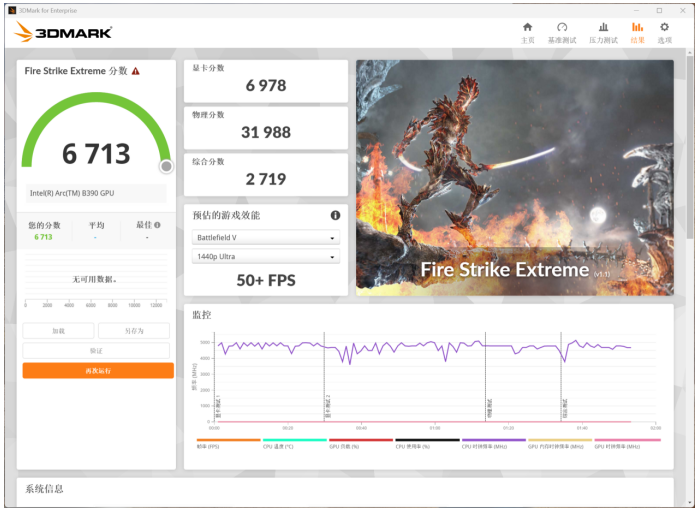The image size is (700, 511).
Task: Open Benchmarks (基准测试) gauge icon
Action: click(x=562, y=32)
